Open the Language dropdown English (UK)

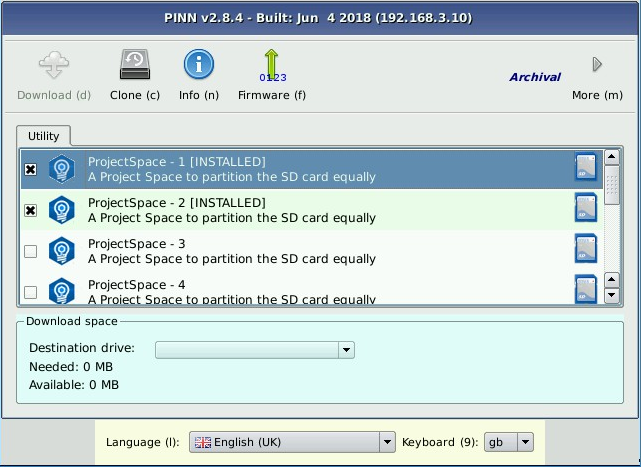(x=292, y=442)
